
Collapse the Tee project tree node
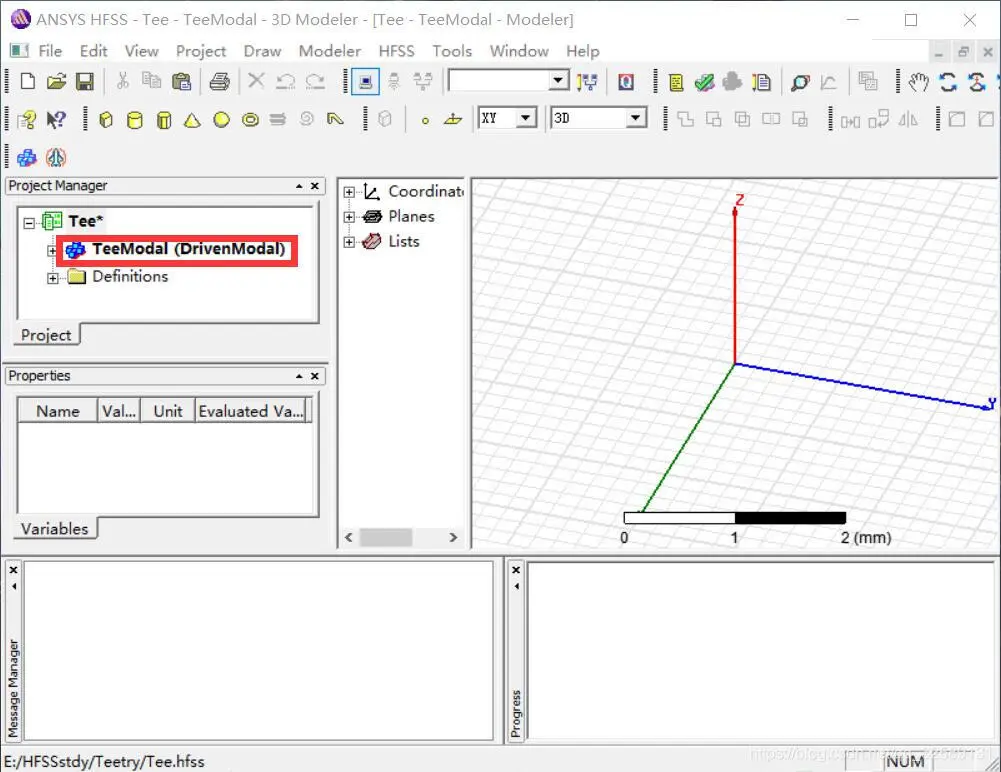[29, 223]
